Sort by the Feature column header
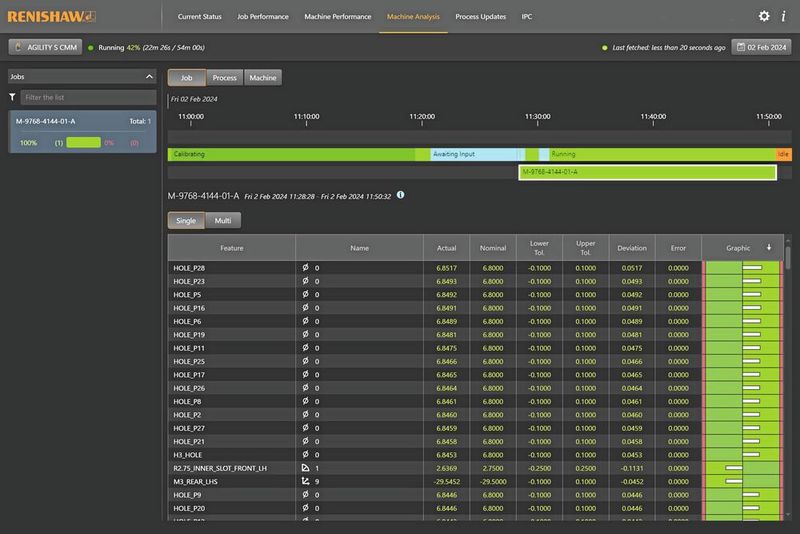Screen dimensions: 800x534 click(x=232, y=248)
